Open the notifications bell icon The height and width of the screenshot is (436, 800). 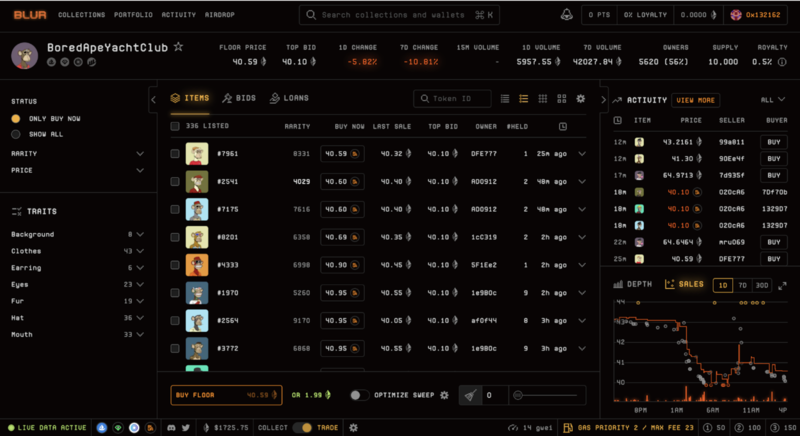[567, 15]
